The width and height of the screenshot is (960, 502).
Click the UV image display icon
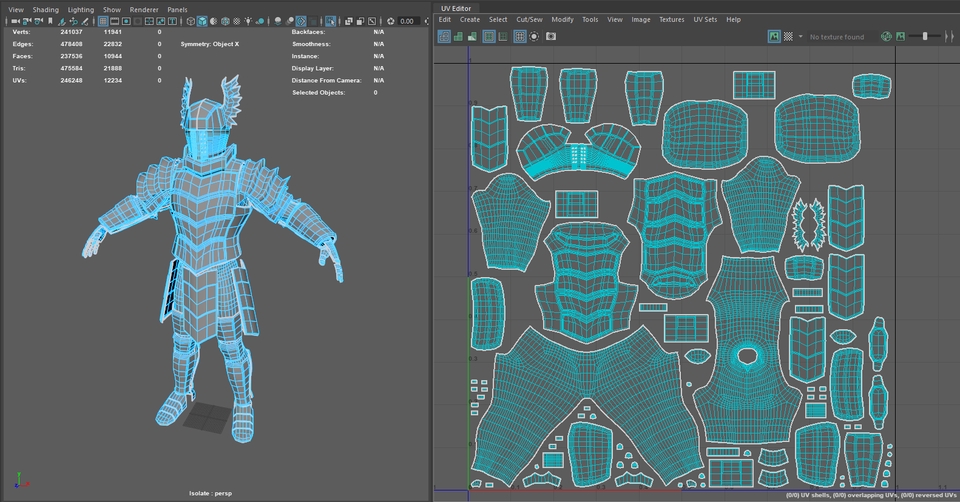(x=774, y=37)
